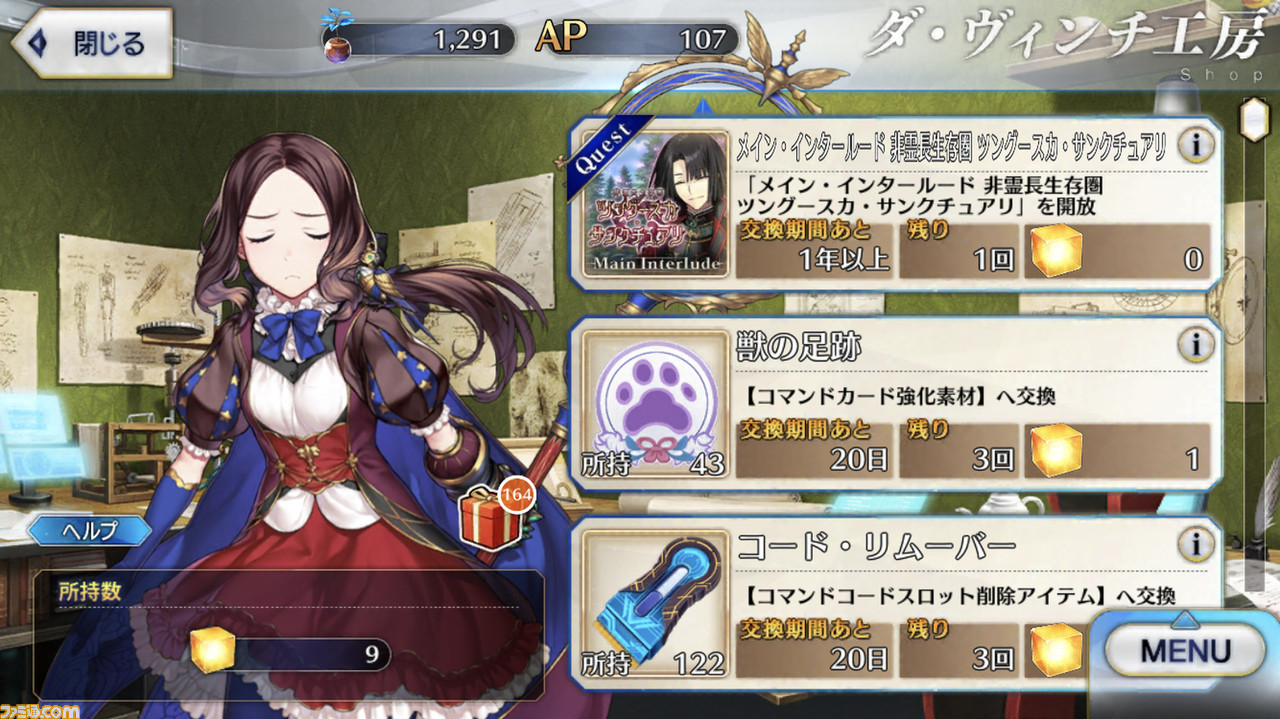The width and height of the screenshot is (1280, 719).
Task: Expand the arrow above the MENU button
Action: point(1184,620)
